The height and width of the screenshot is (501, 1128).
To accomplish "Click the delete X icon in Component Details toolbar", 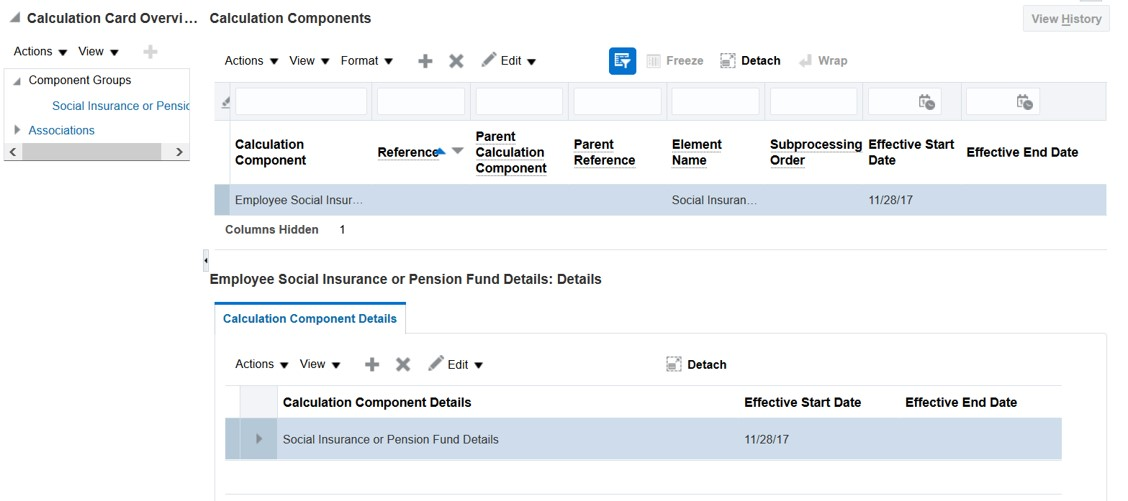I will 403,365.
